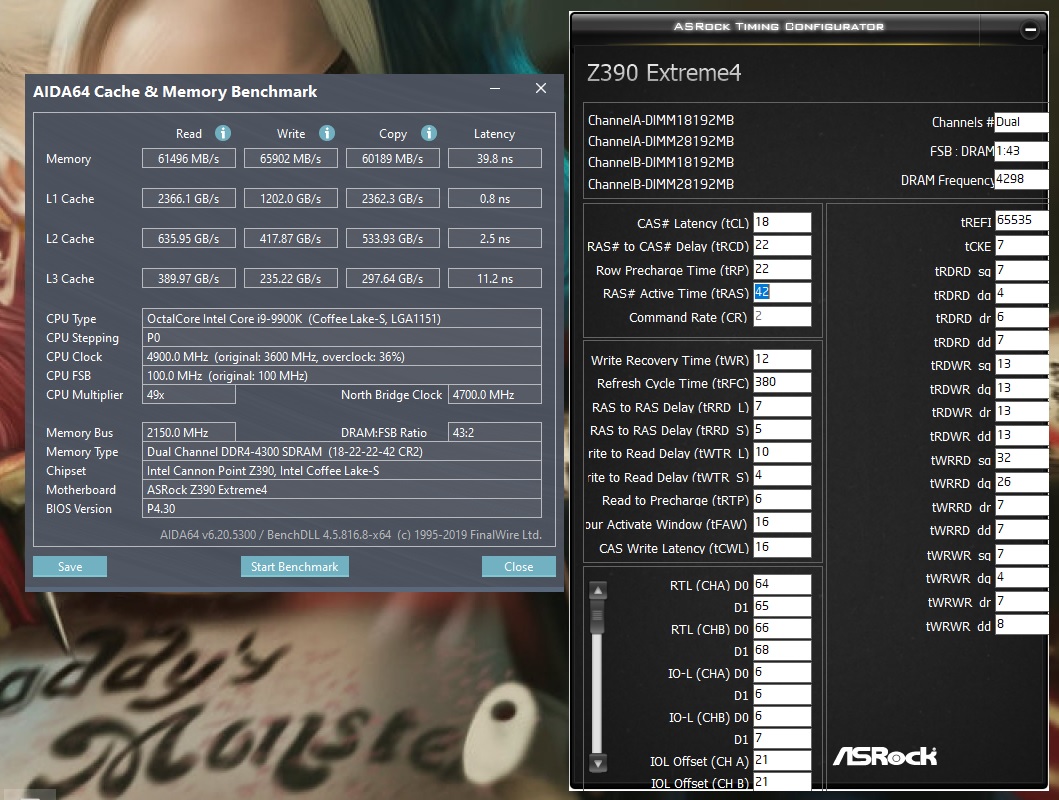Close AIDA64 window with the X icon

[x=541, y=88]
